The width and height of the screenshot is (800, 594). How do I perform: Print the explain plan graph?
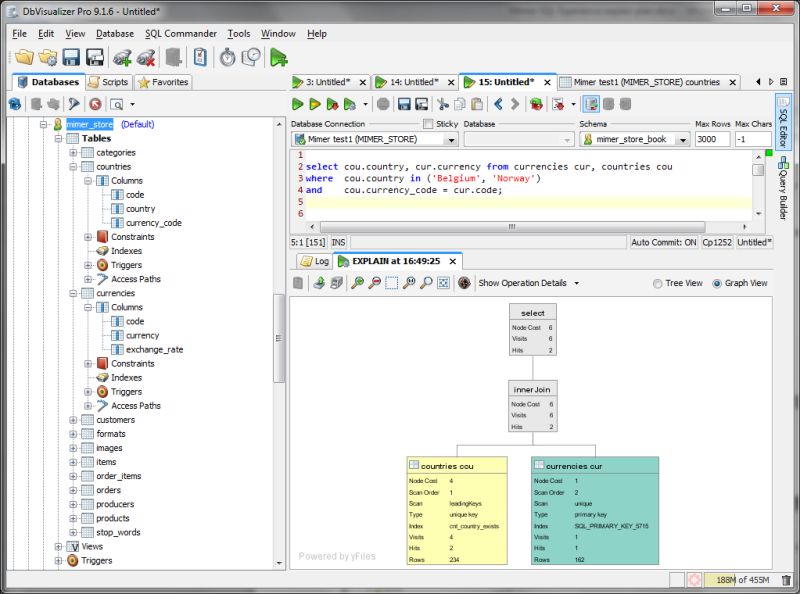(334, 283)
